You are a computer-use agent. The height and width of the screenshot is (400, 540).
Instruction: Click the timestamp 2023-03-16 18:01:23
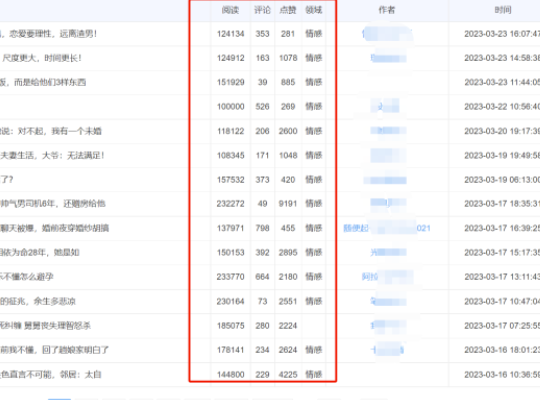(502, 350)
